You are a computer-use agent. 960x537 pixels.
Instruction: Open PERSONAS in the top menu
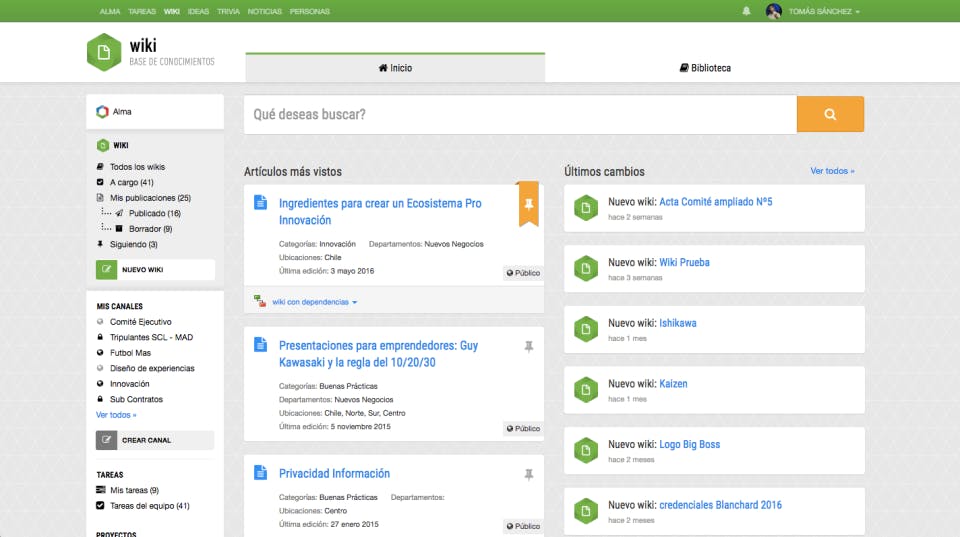310,12
